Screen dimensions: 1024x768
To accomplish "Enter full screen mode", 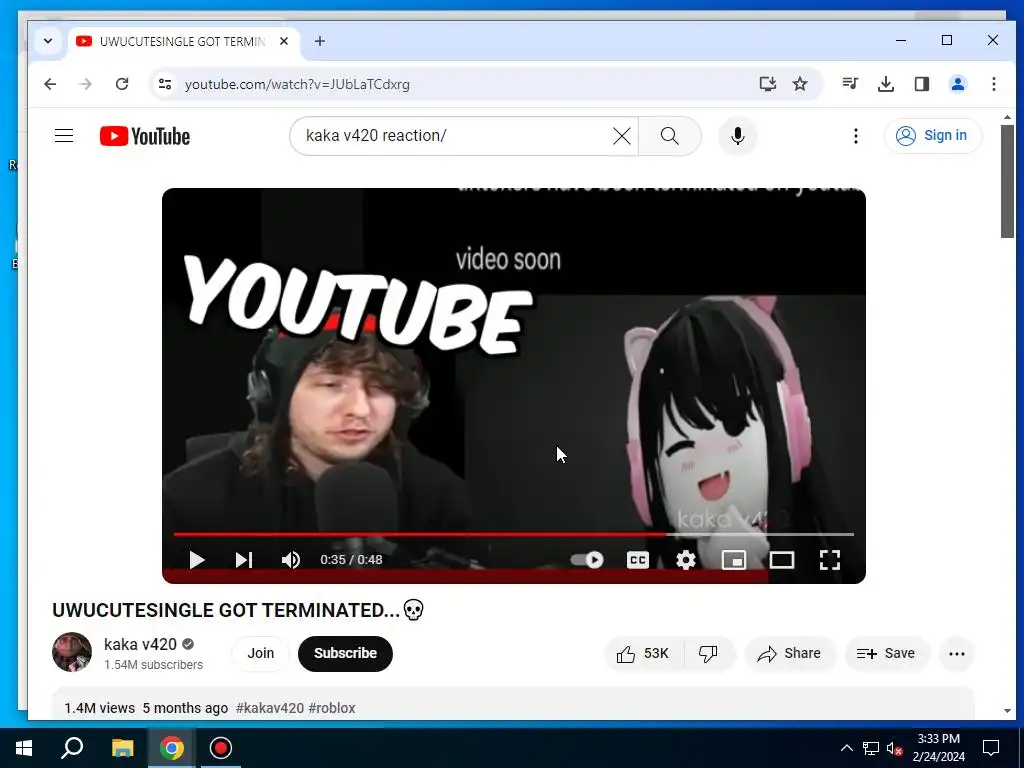I will tap(829, 560).
